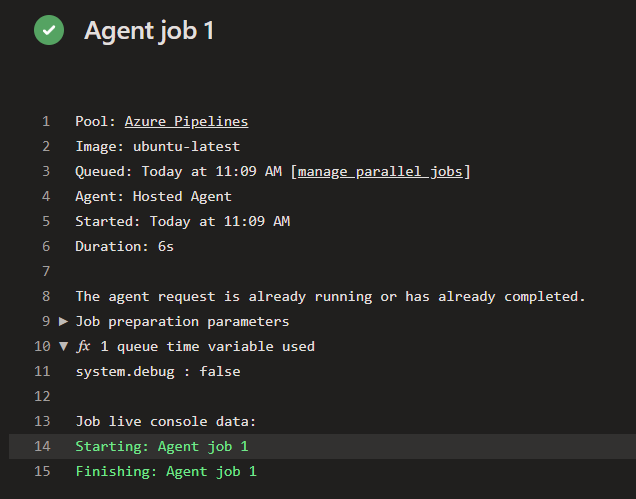Collapse the queue time variable section
Screen dimensions: 636x499
63,346
